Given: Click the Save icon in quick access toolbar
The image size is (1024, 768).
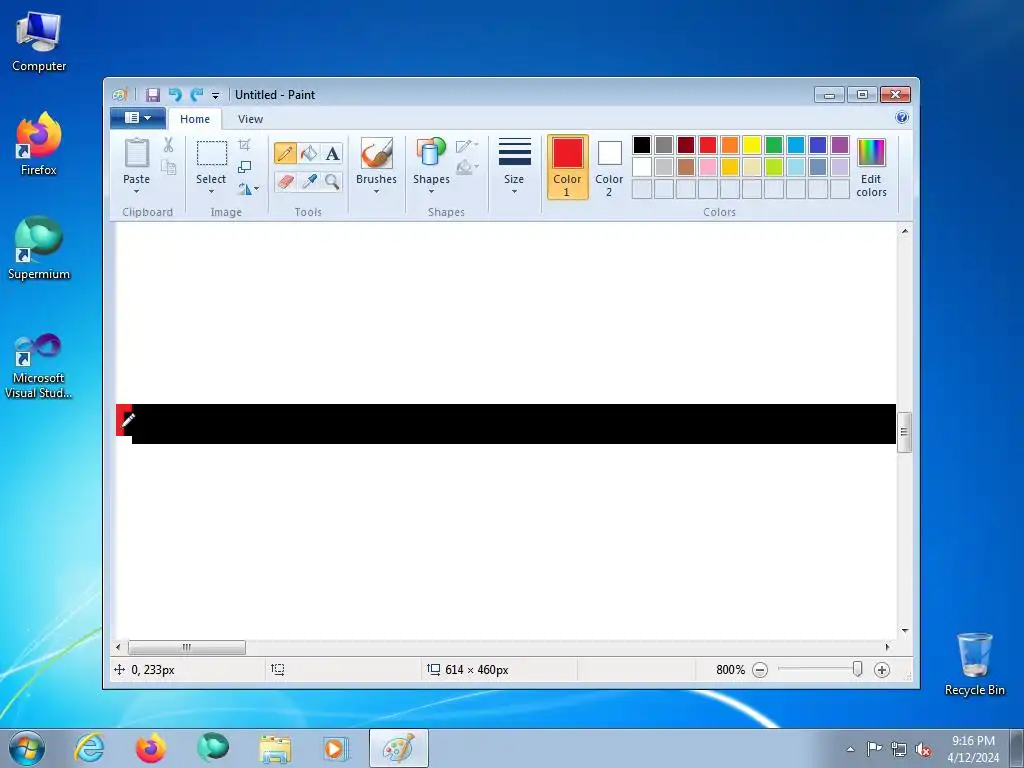Looking at the screenshot, I should tap(153, 95).
